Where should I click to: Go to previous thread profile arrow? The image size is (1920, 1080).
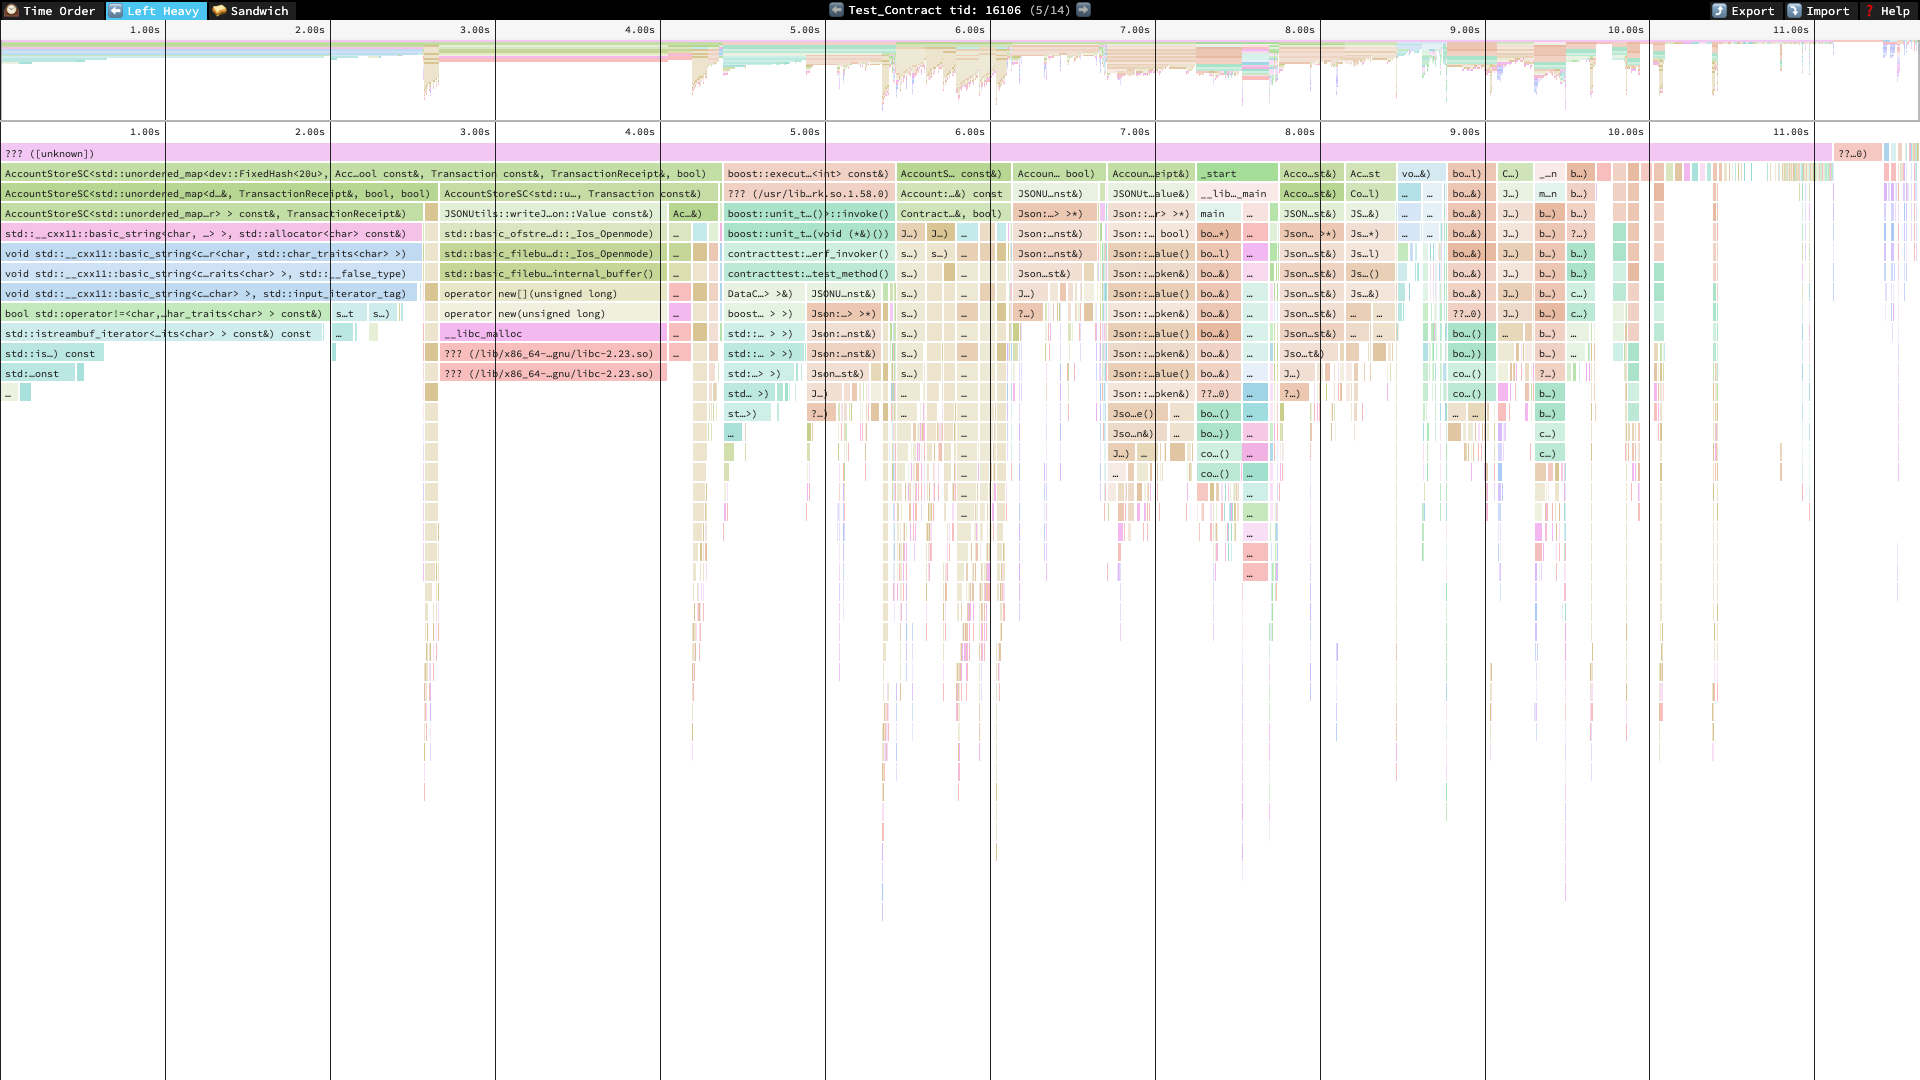(836, 10)
